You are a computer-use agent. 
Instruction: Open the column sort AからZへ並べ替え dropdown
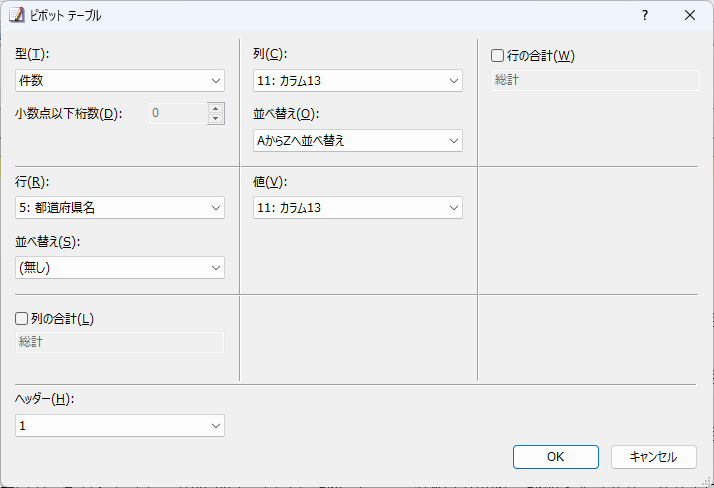[358, 141]
